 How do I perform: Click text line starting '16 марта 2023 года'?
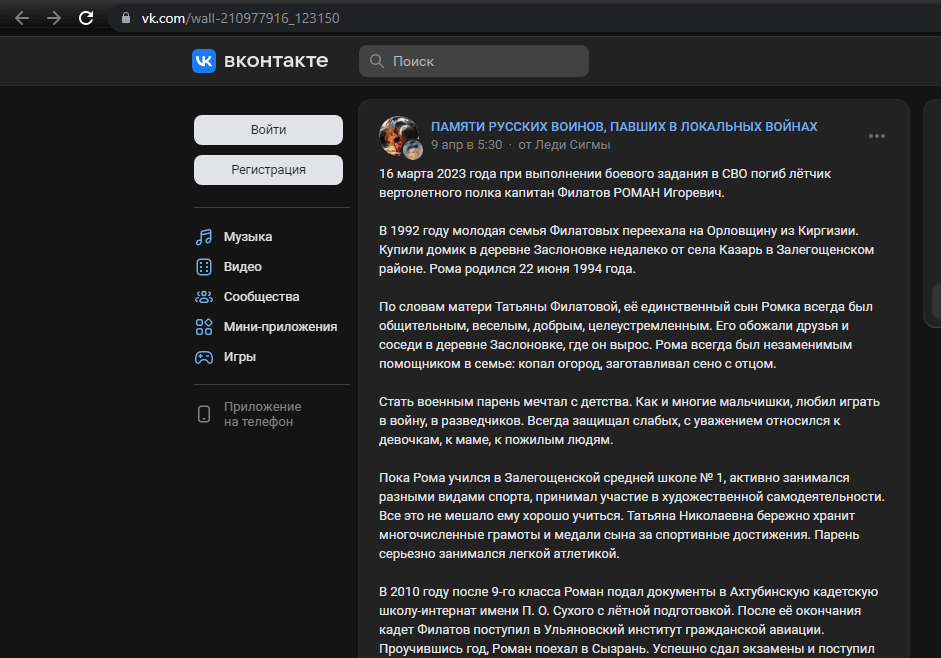tap(605, 174)
